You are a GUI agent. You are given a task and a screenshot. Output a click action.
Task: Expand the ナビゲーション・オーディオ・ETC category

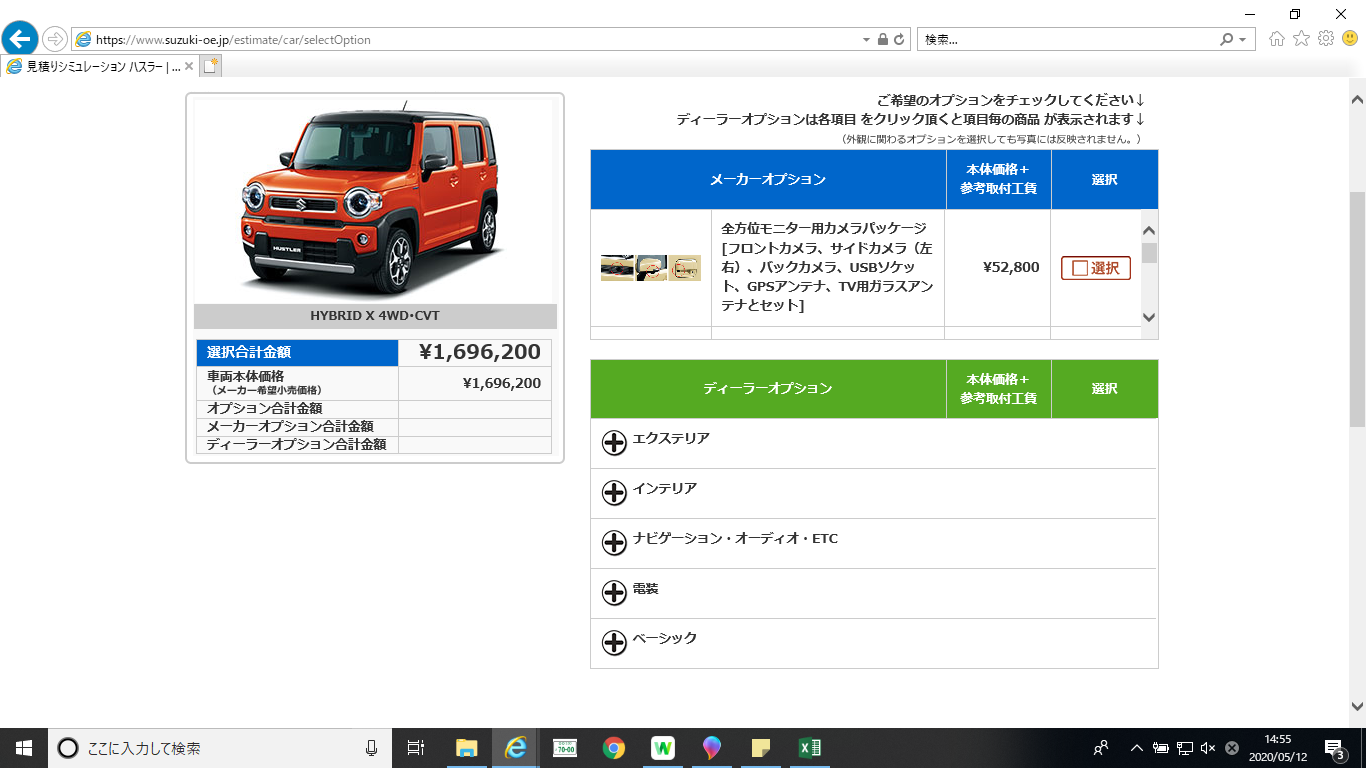pyautogui.click(x=614, y=543)
